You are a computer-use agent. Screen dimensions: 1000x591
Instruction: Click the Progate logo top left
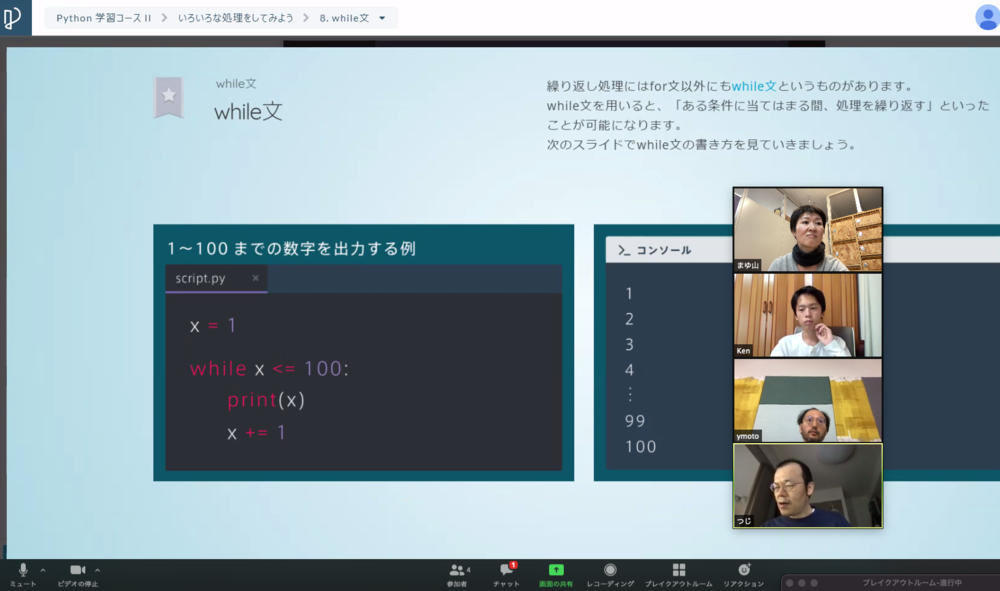point(14,16)
